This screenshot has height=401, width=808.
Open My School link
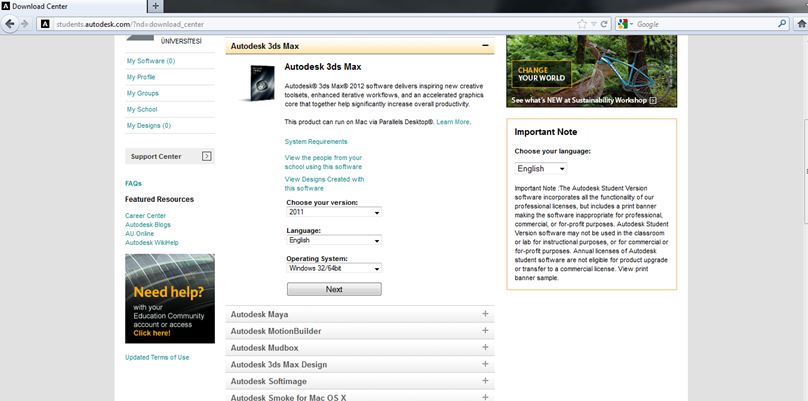pyautogui.click(x=142, y=109)
